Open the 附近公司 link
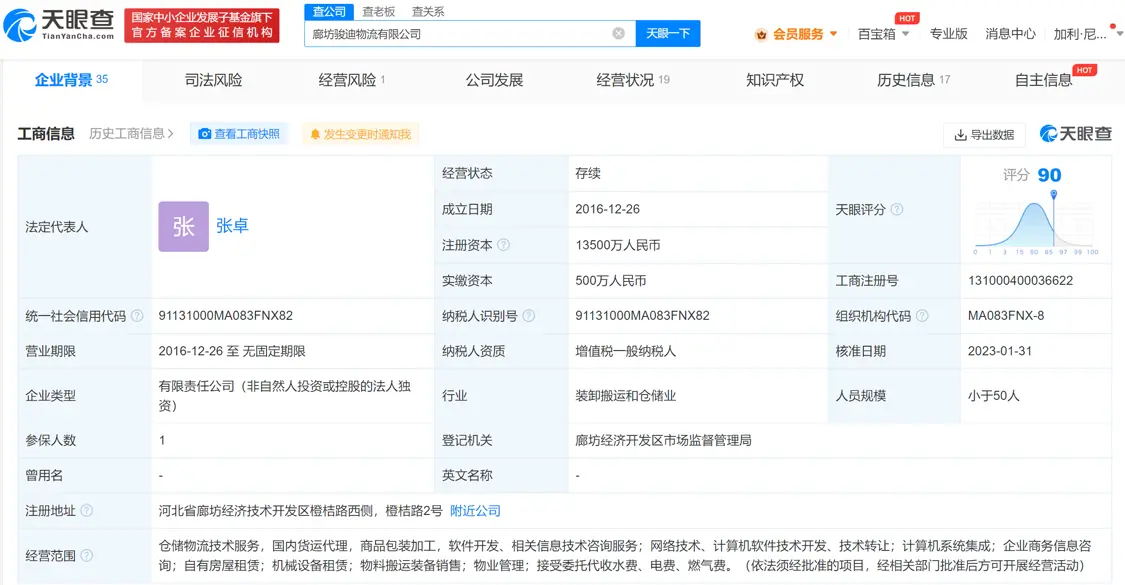The image size is (1125, 585). pos(475,511)
